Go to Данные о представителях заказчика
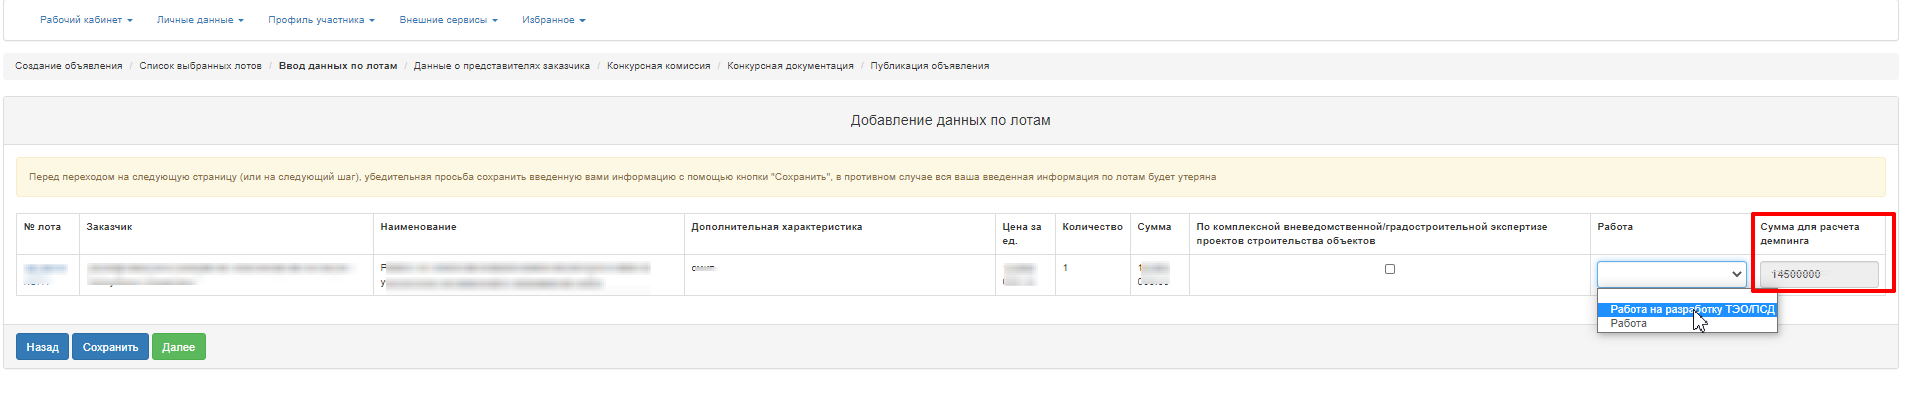This screenshot has width=1909, height=400. 501,66
